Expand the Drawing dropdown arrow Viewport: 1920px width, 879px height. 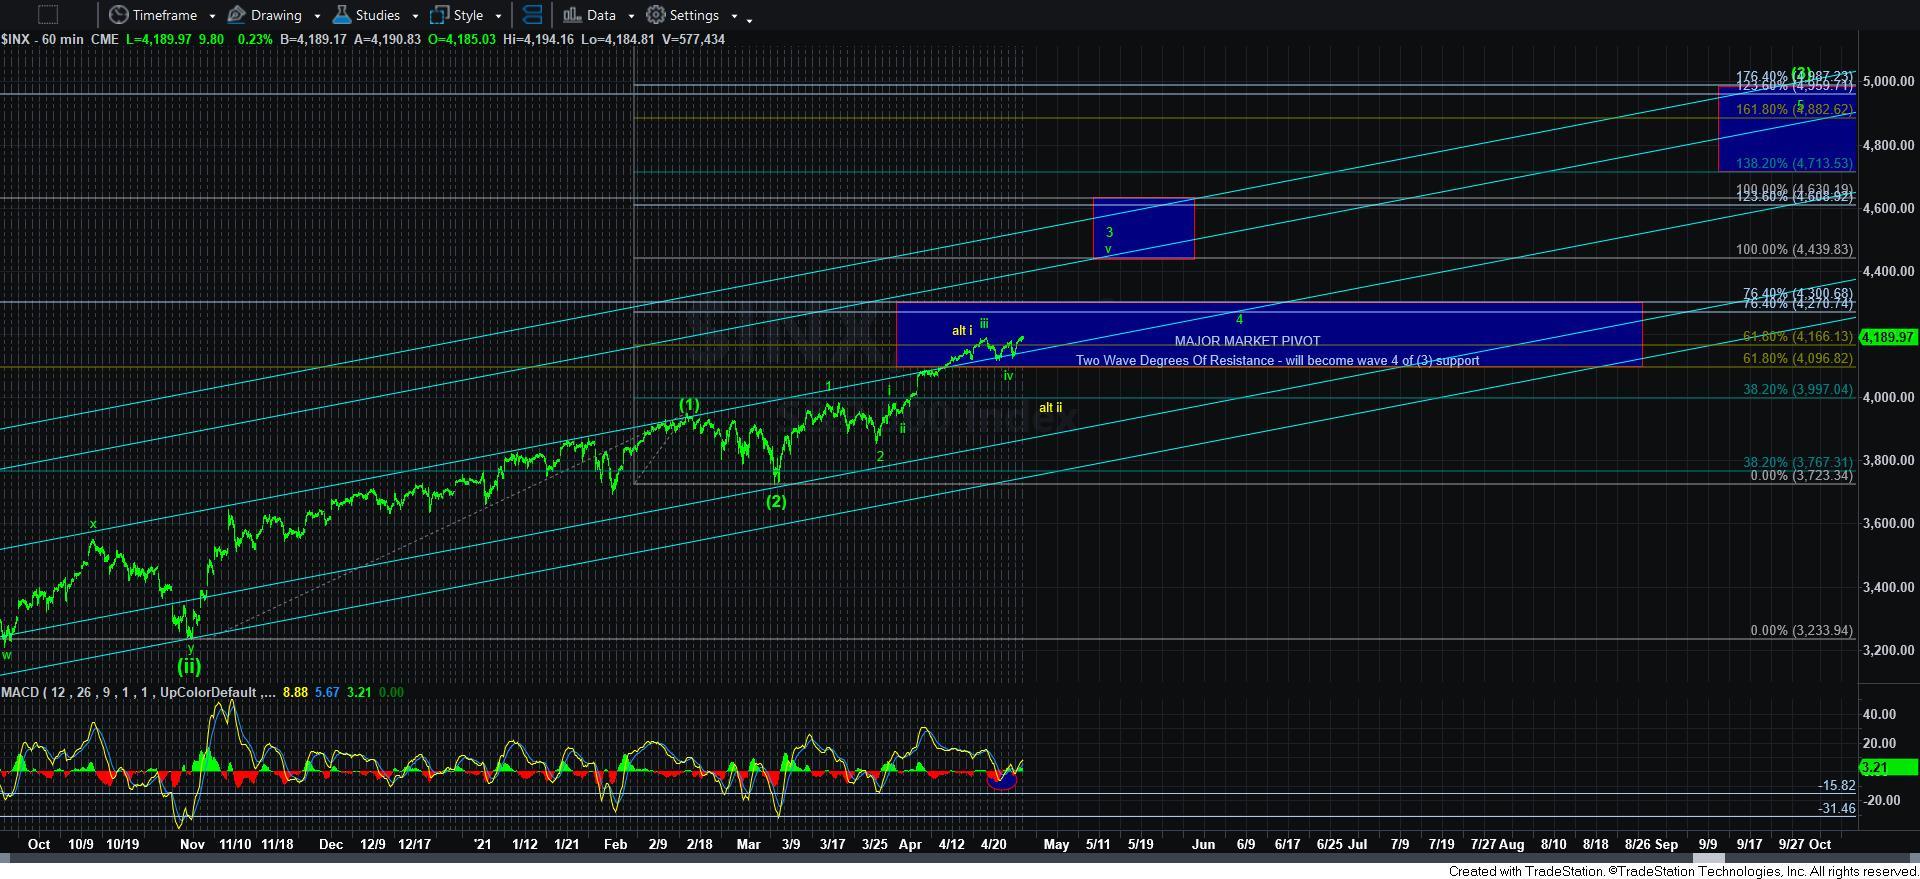317,16
